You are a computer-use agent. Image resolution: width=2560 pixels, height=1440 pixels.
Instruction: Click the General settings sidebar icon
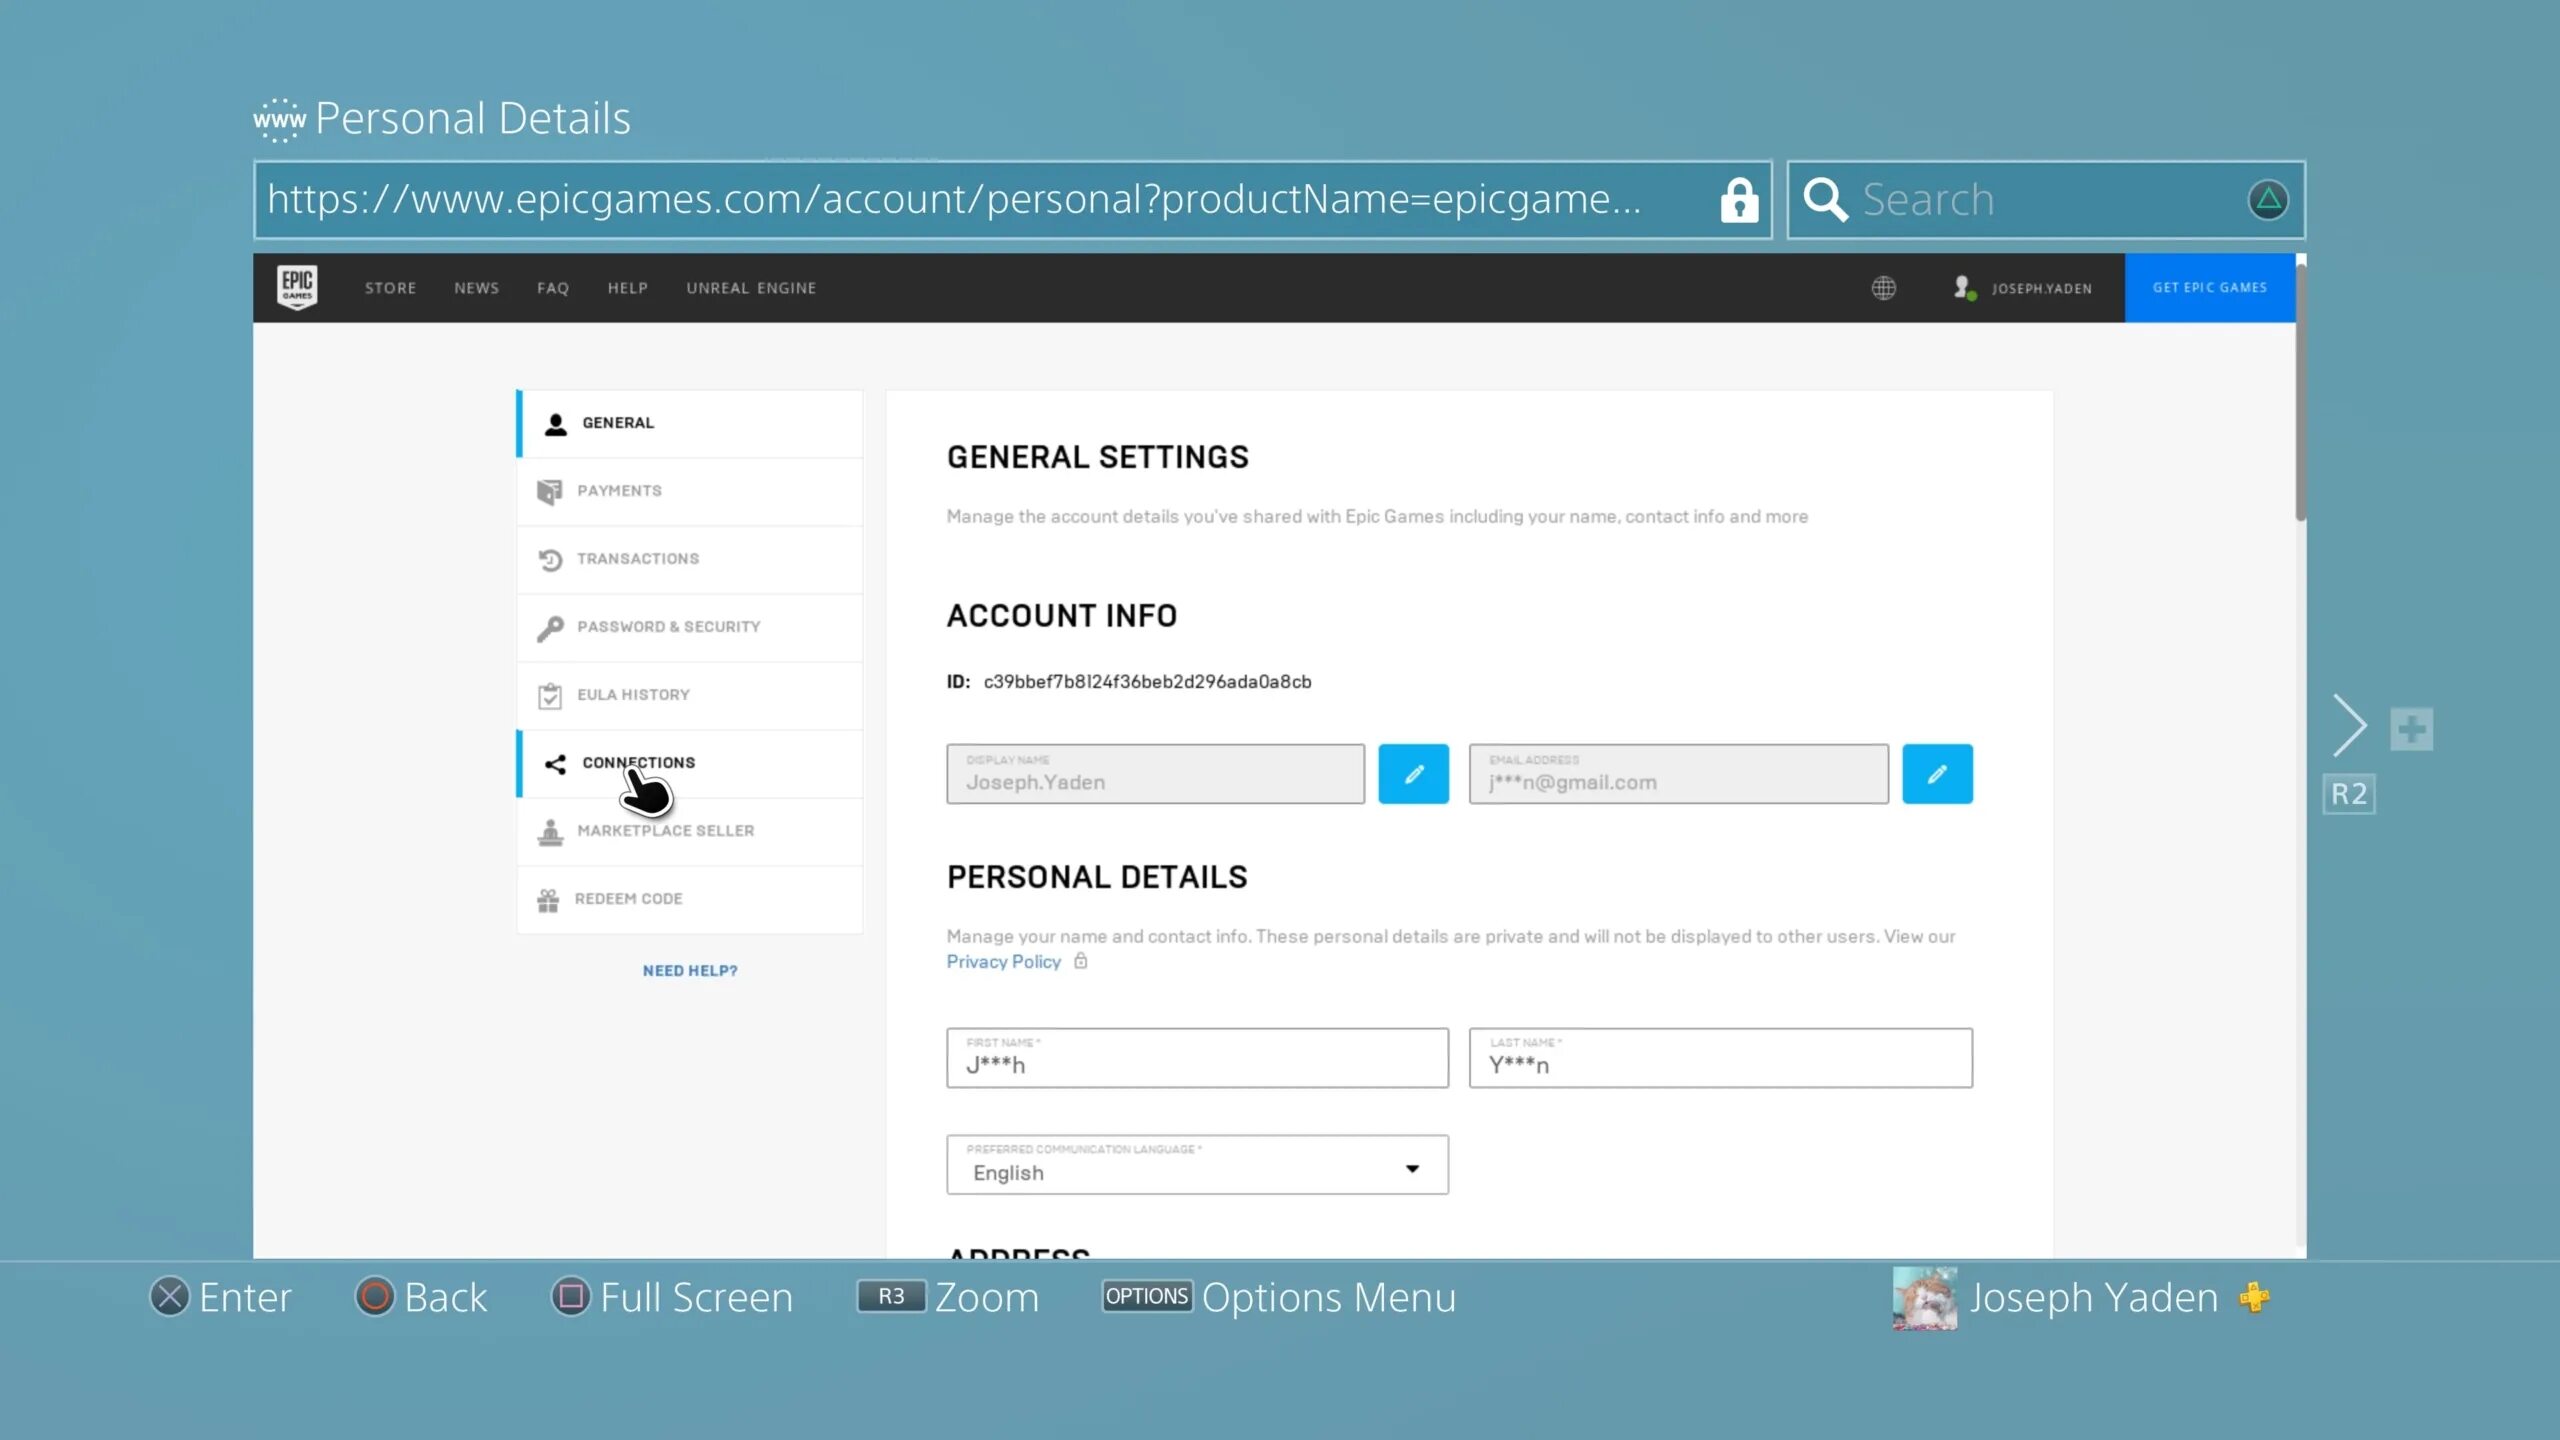click(556, 422)
